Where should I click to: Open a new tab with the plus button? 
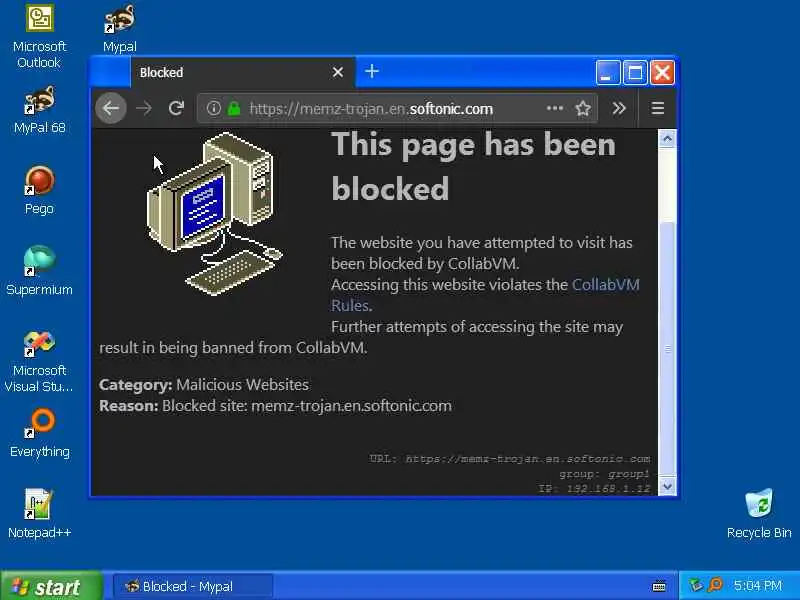point(372,71)
